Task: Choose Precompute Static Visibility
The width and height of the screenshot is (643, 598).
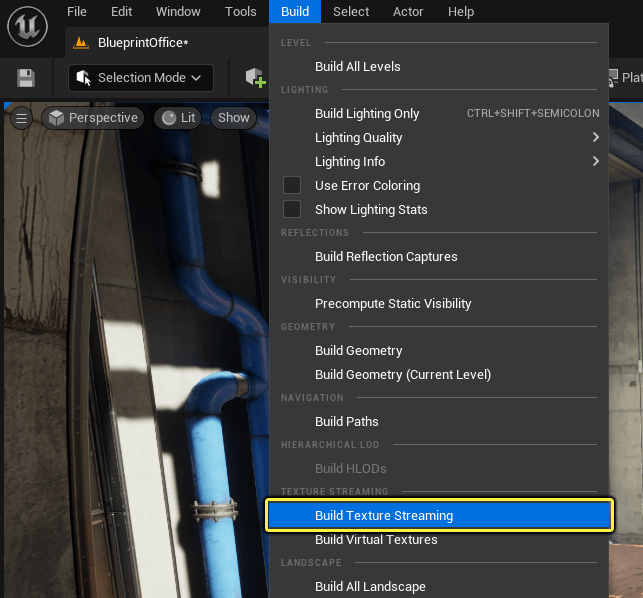Action: (439, 304)
